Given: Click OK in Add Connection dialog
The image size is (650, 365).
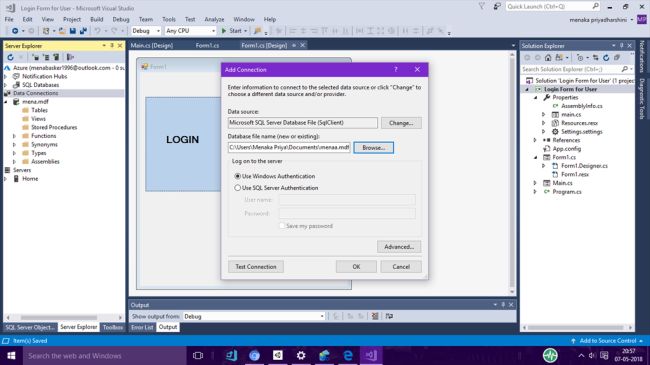Looking at the screenshot, I should pos(356,267).
